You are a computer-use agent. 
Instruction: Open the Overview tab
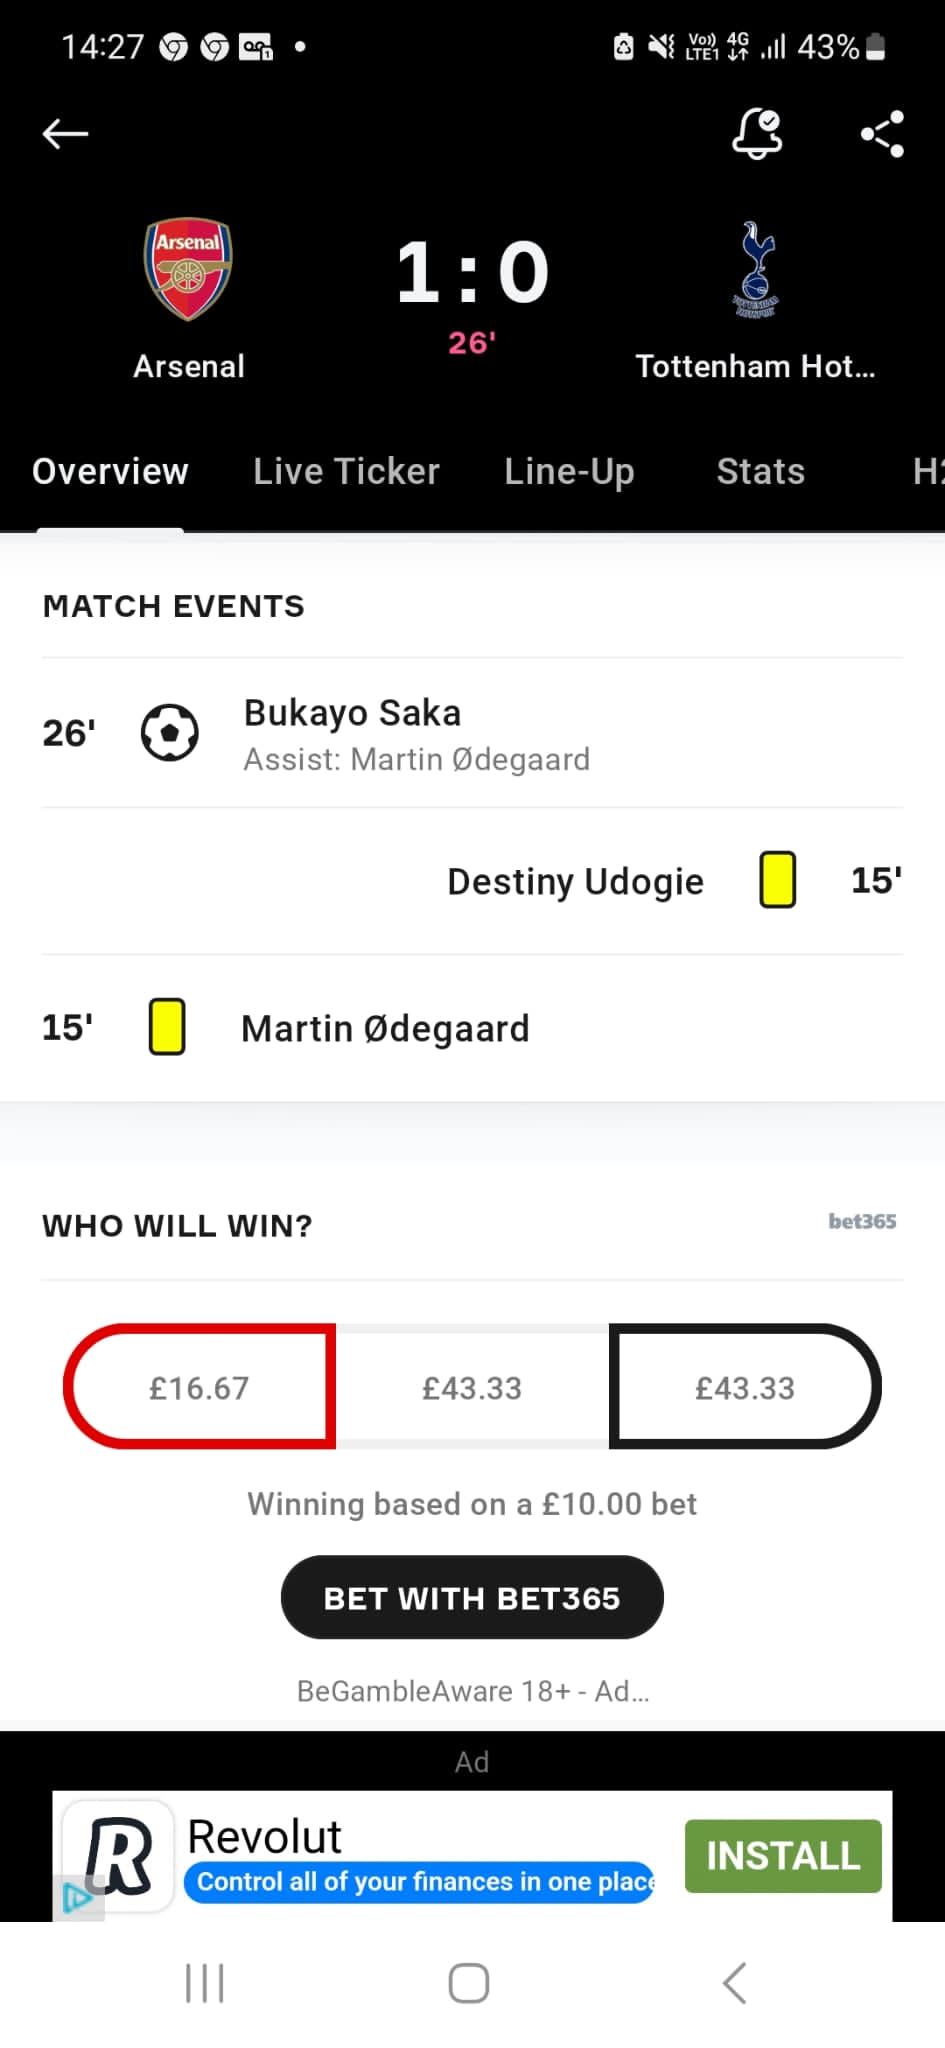110,471
